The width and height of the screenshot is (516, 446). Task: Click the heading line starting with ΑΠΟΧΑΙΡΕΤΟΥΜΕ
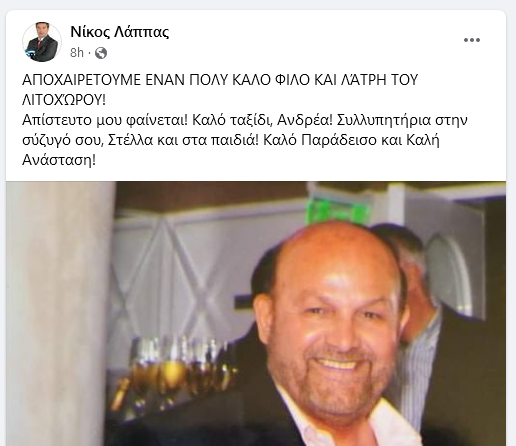click(x=220, y=80)
